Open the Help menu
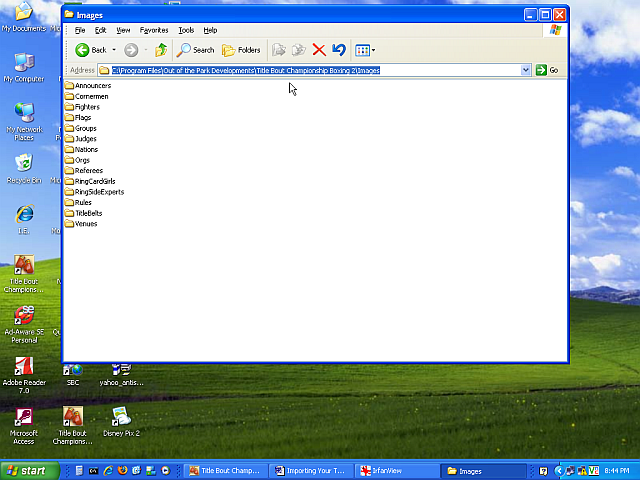Screen dimensions: 640x480 (210, 30)
